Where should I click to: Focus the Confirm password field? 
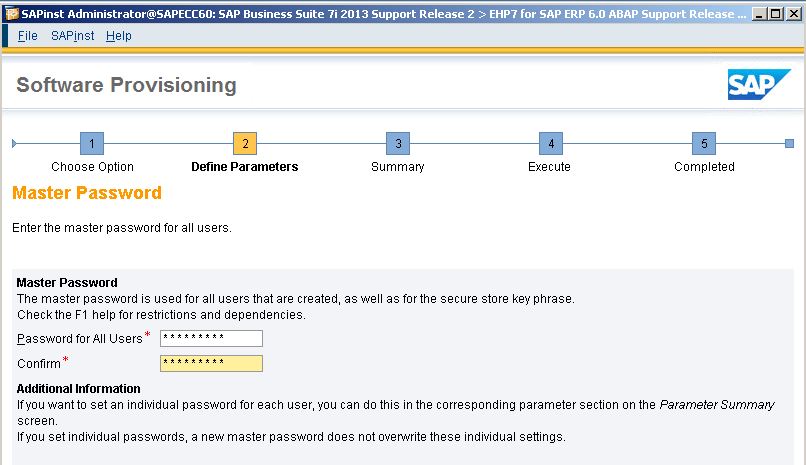click(211, 363)
